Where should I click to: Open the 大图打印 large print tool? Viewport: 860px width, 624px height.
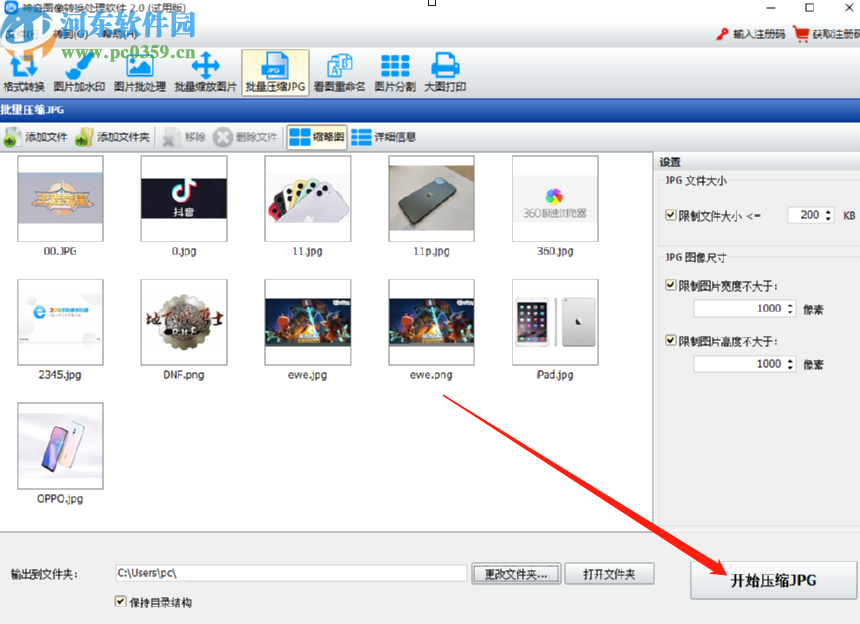[x=445, y=72]
